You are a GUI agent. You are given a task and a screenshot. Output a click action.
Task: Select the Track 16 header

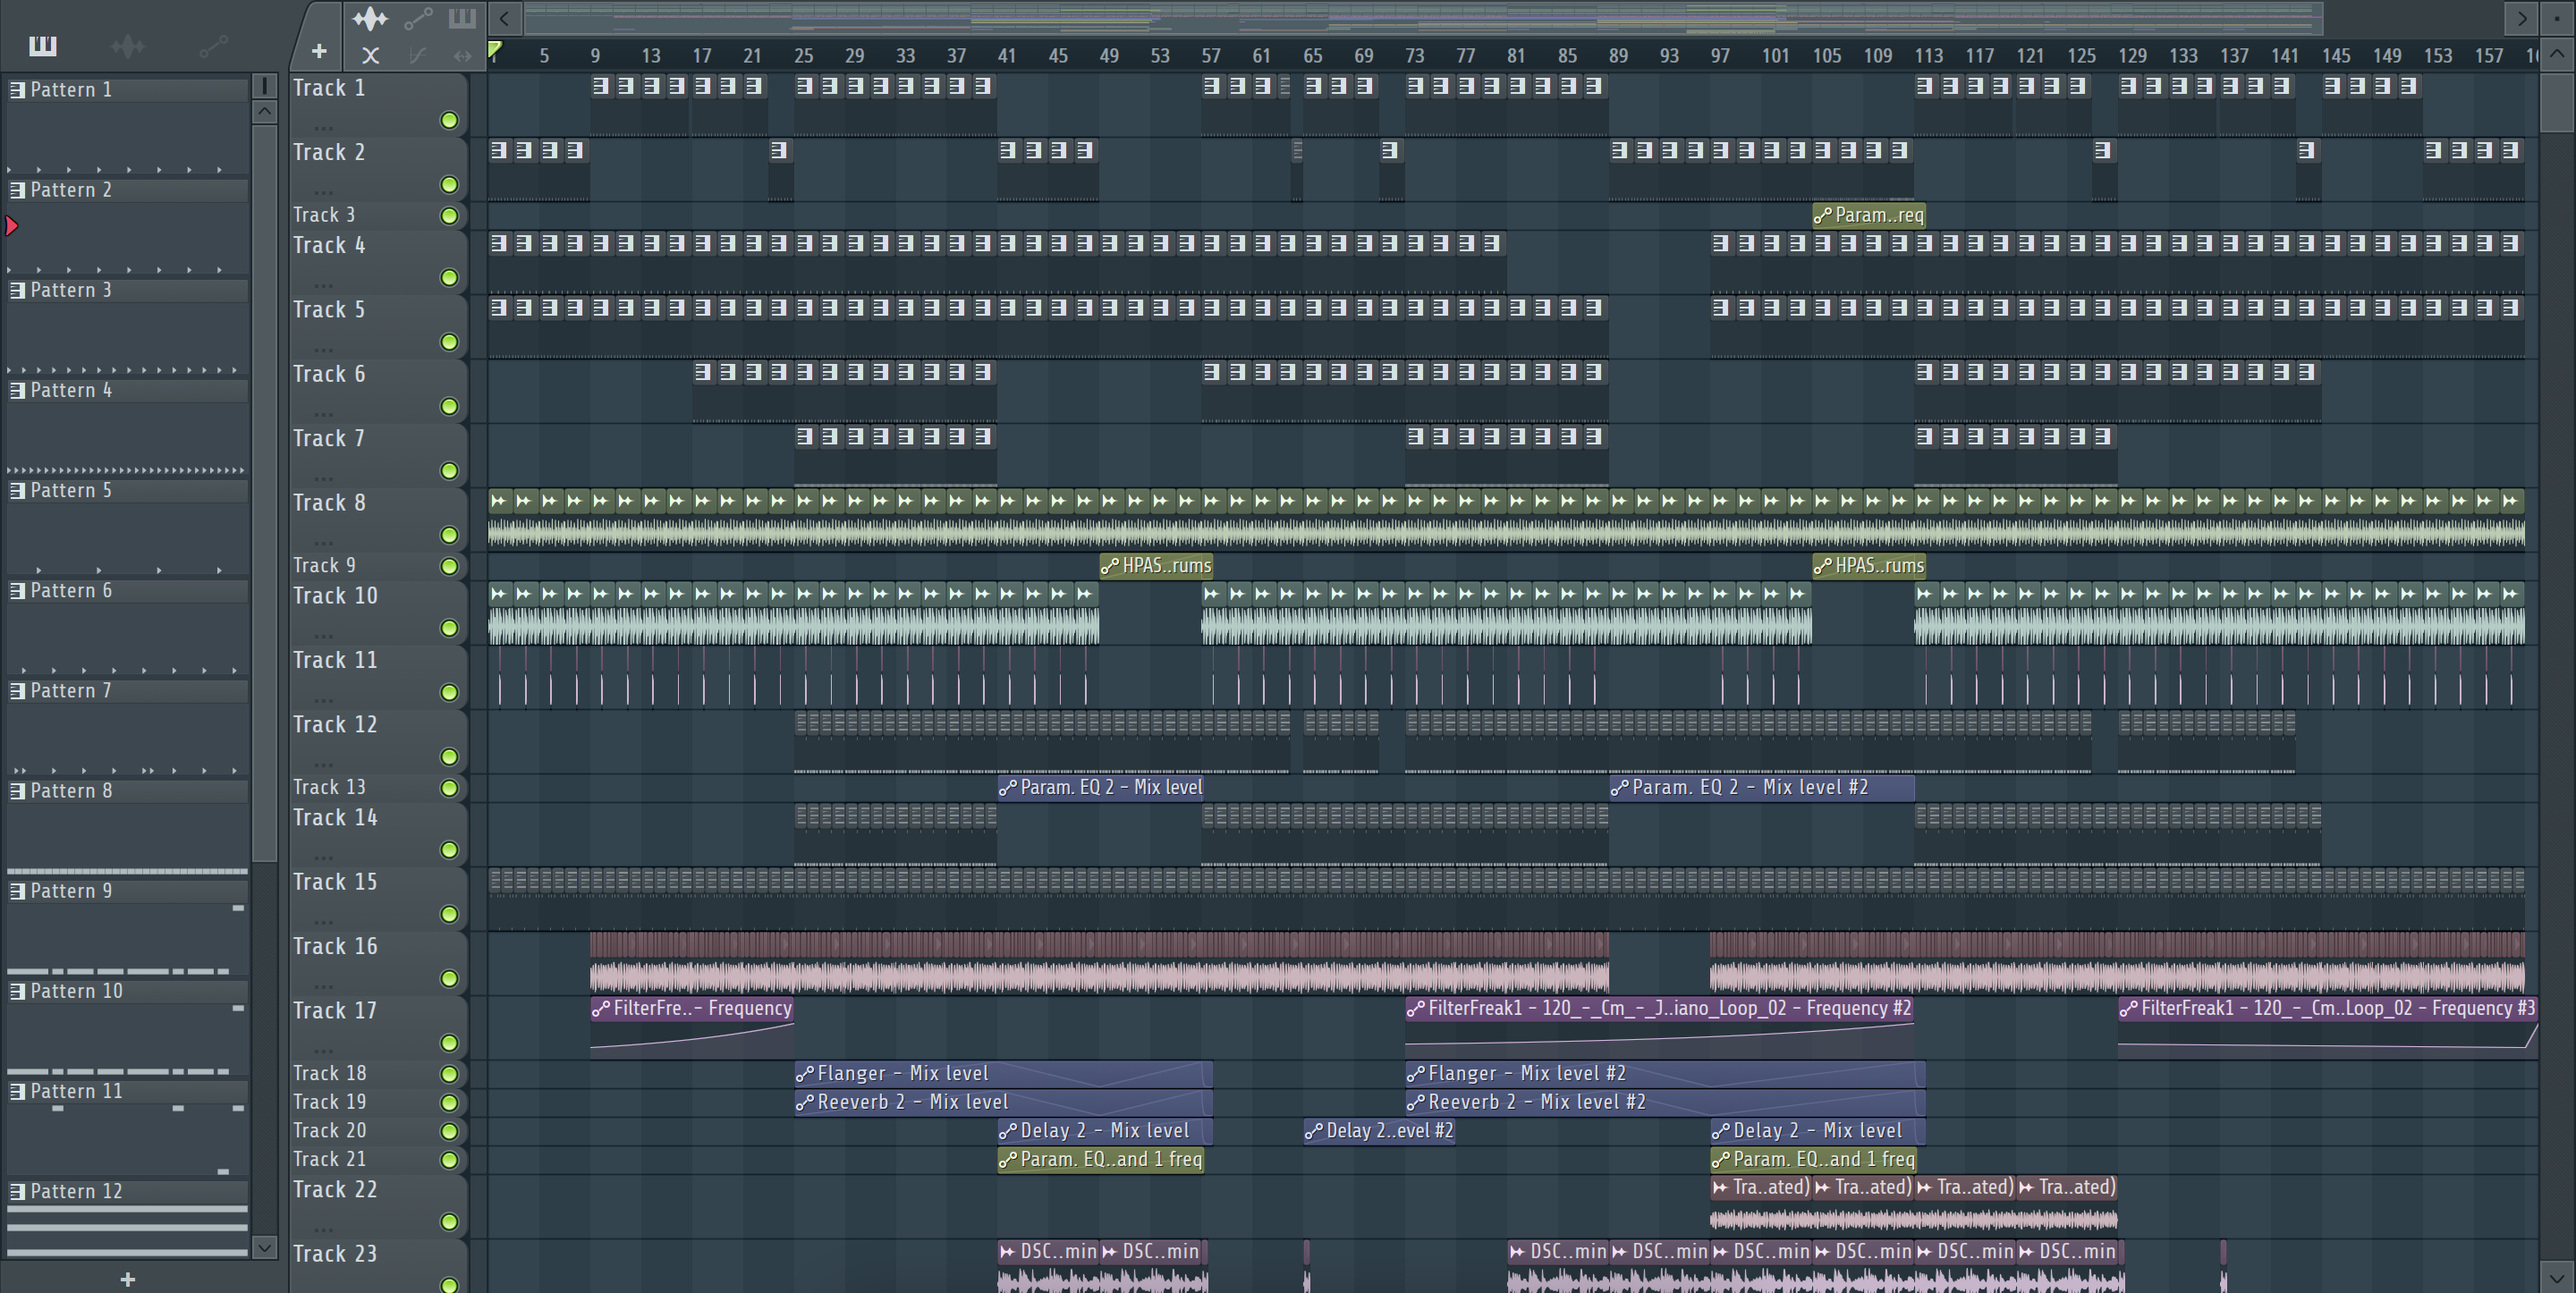point(378,963)
